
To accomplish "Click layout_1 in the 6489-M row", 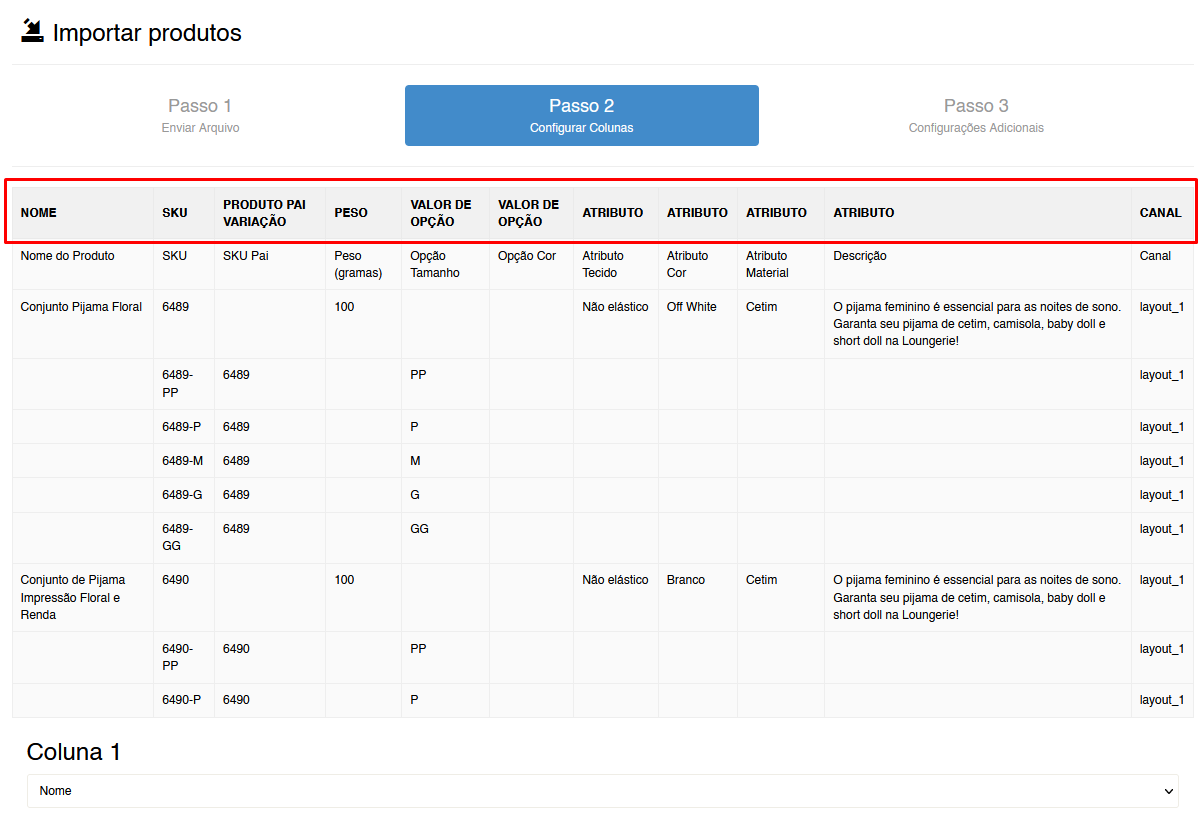I will (x=1162, y=461).
